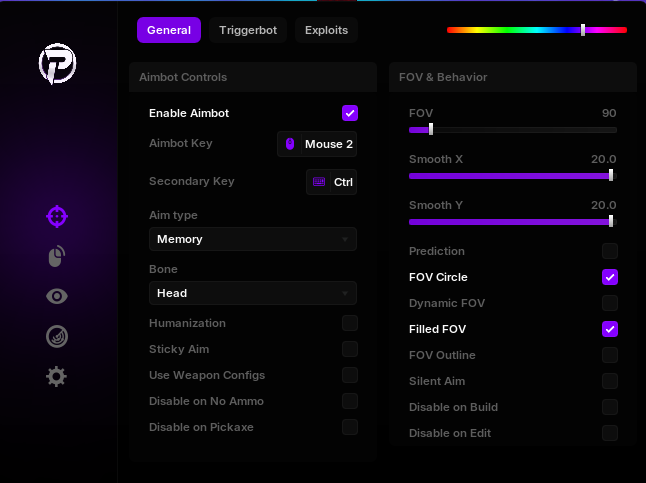This screenshot has height=483, width=646.
Task: Click the Ctrl secondary key bind button
Action: click(331, 182)
